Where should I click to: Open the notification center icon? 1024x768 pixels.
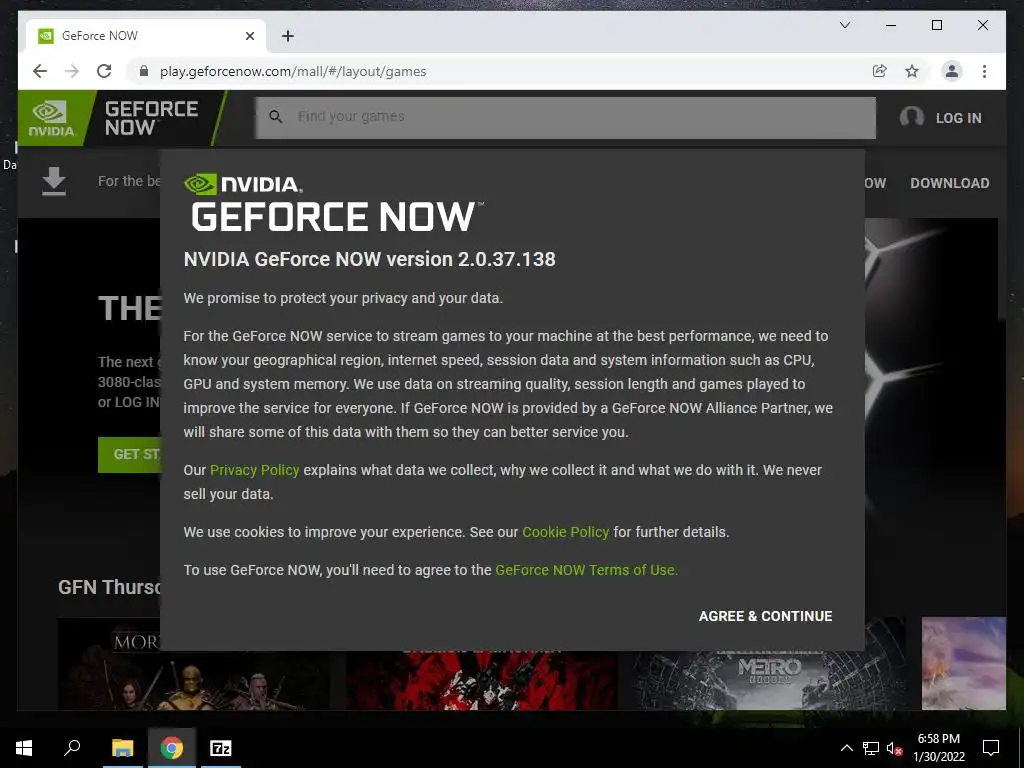coord(991,748)
